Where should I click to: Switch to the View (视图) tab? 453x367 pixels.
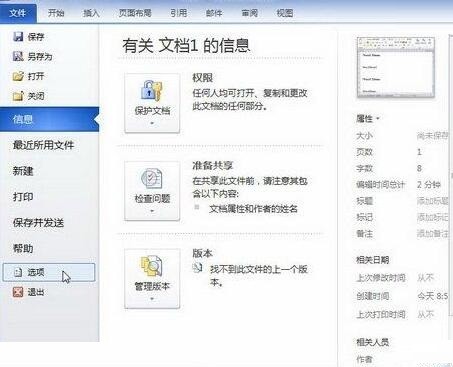(x=285, y=13)
